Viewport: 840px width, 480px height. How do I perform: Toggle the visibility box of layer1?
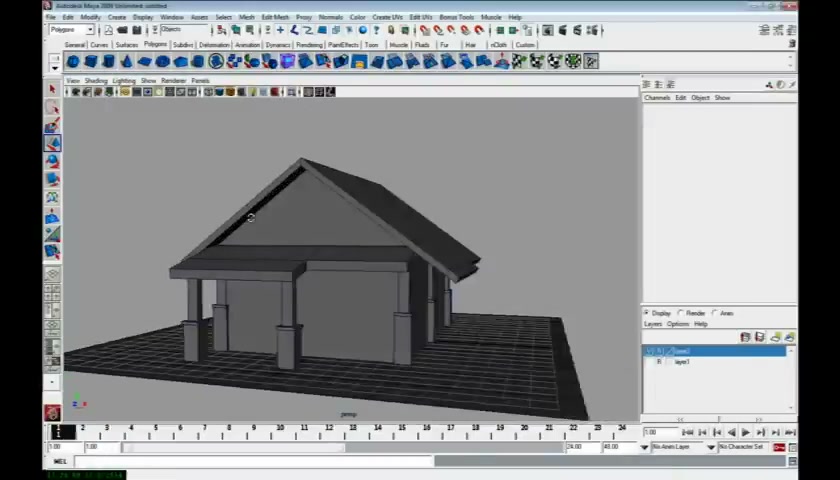point(650,362)
